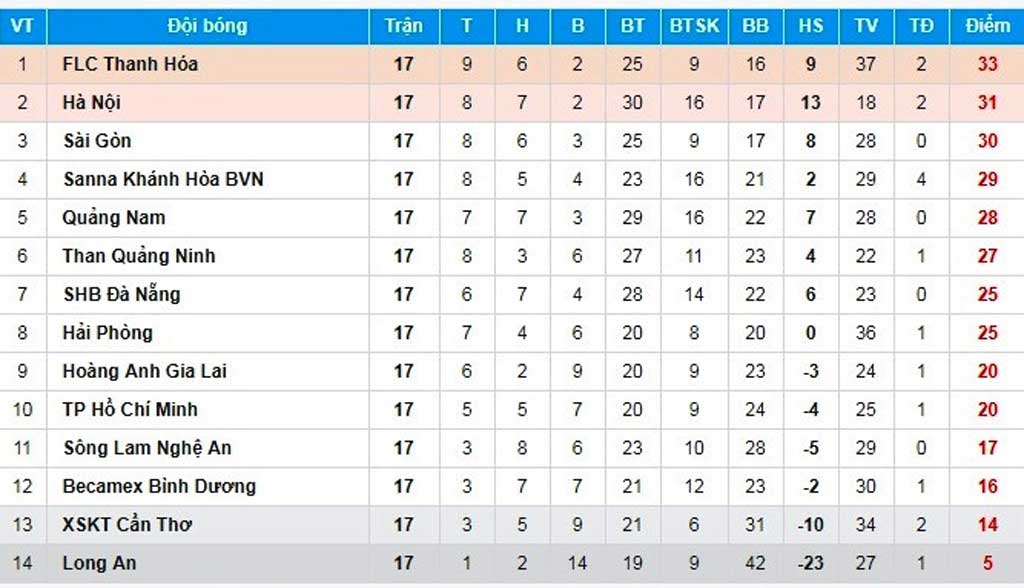The image size is (1024, 588).
Task: Click Becamex Bình Dương team name
Action: (x=159, y=487)
